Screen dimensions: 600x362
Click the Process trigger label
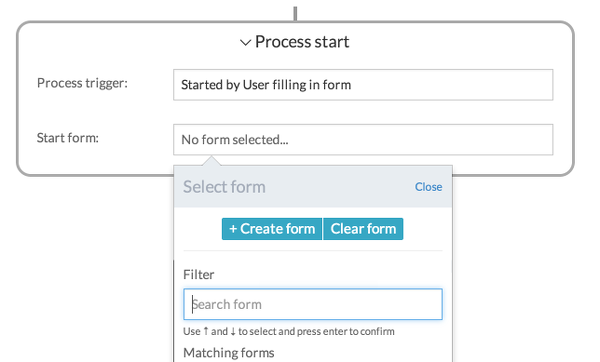[x=82, y=83]
